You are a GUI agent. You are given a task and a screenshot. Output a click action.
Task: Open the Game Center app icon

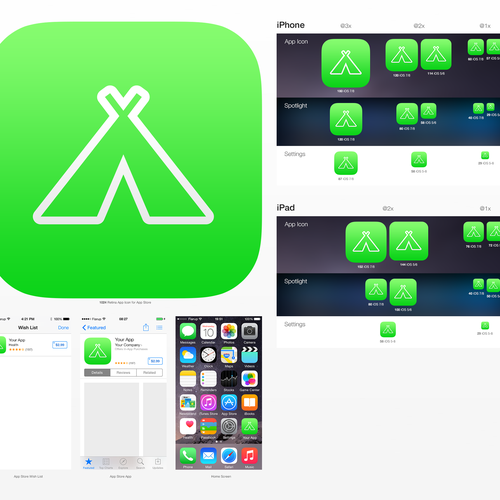click(249, 379)
